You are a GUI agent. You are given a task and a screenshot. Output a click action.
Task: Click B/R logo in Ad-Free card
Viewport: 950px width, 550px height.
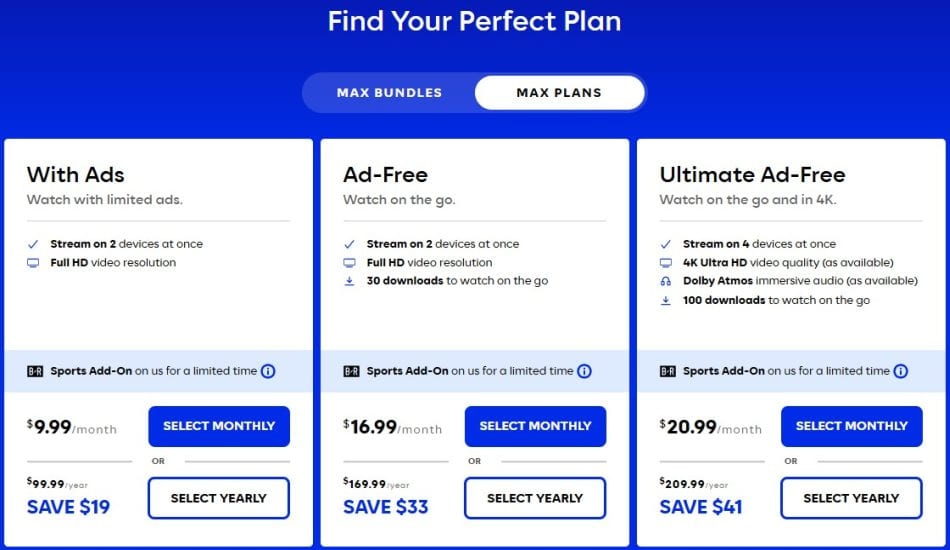pyautogui.click(x=352, y=371)
